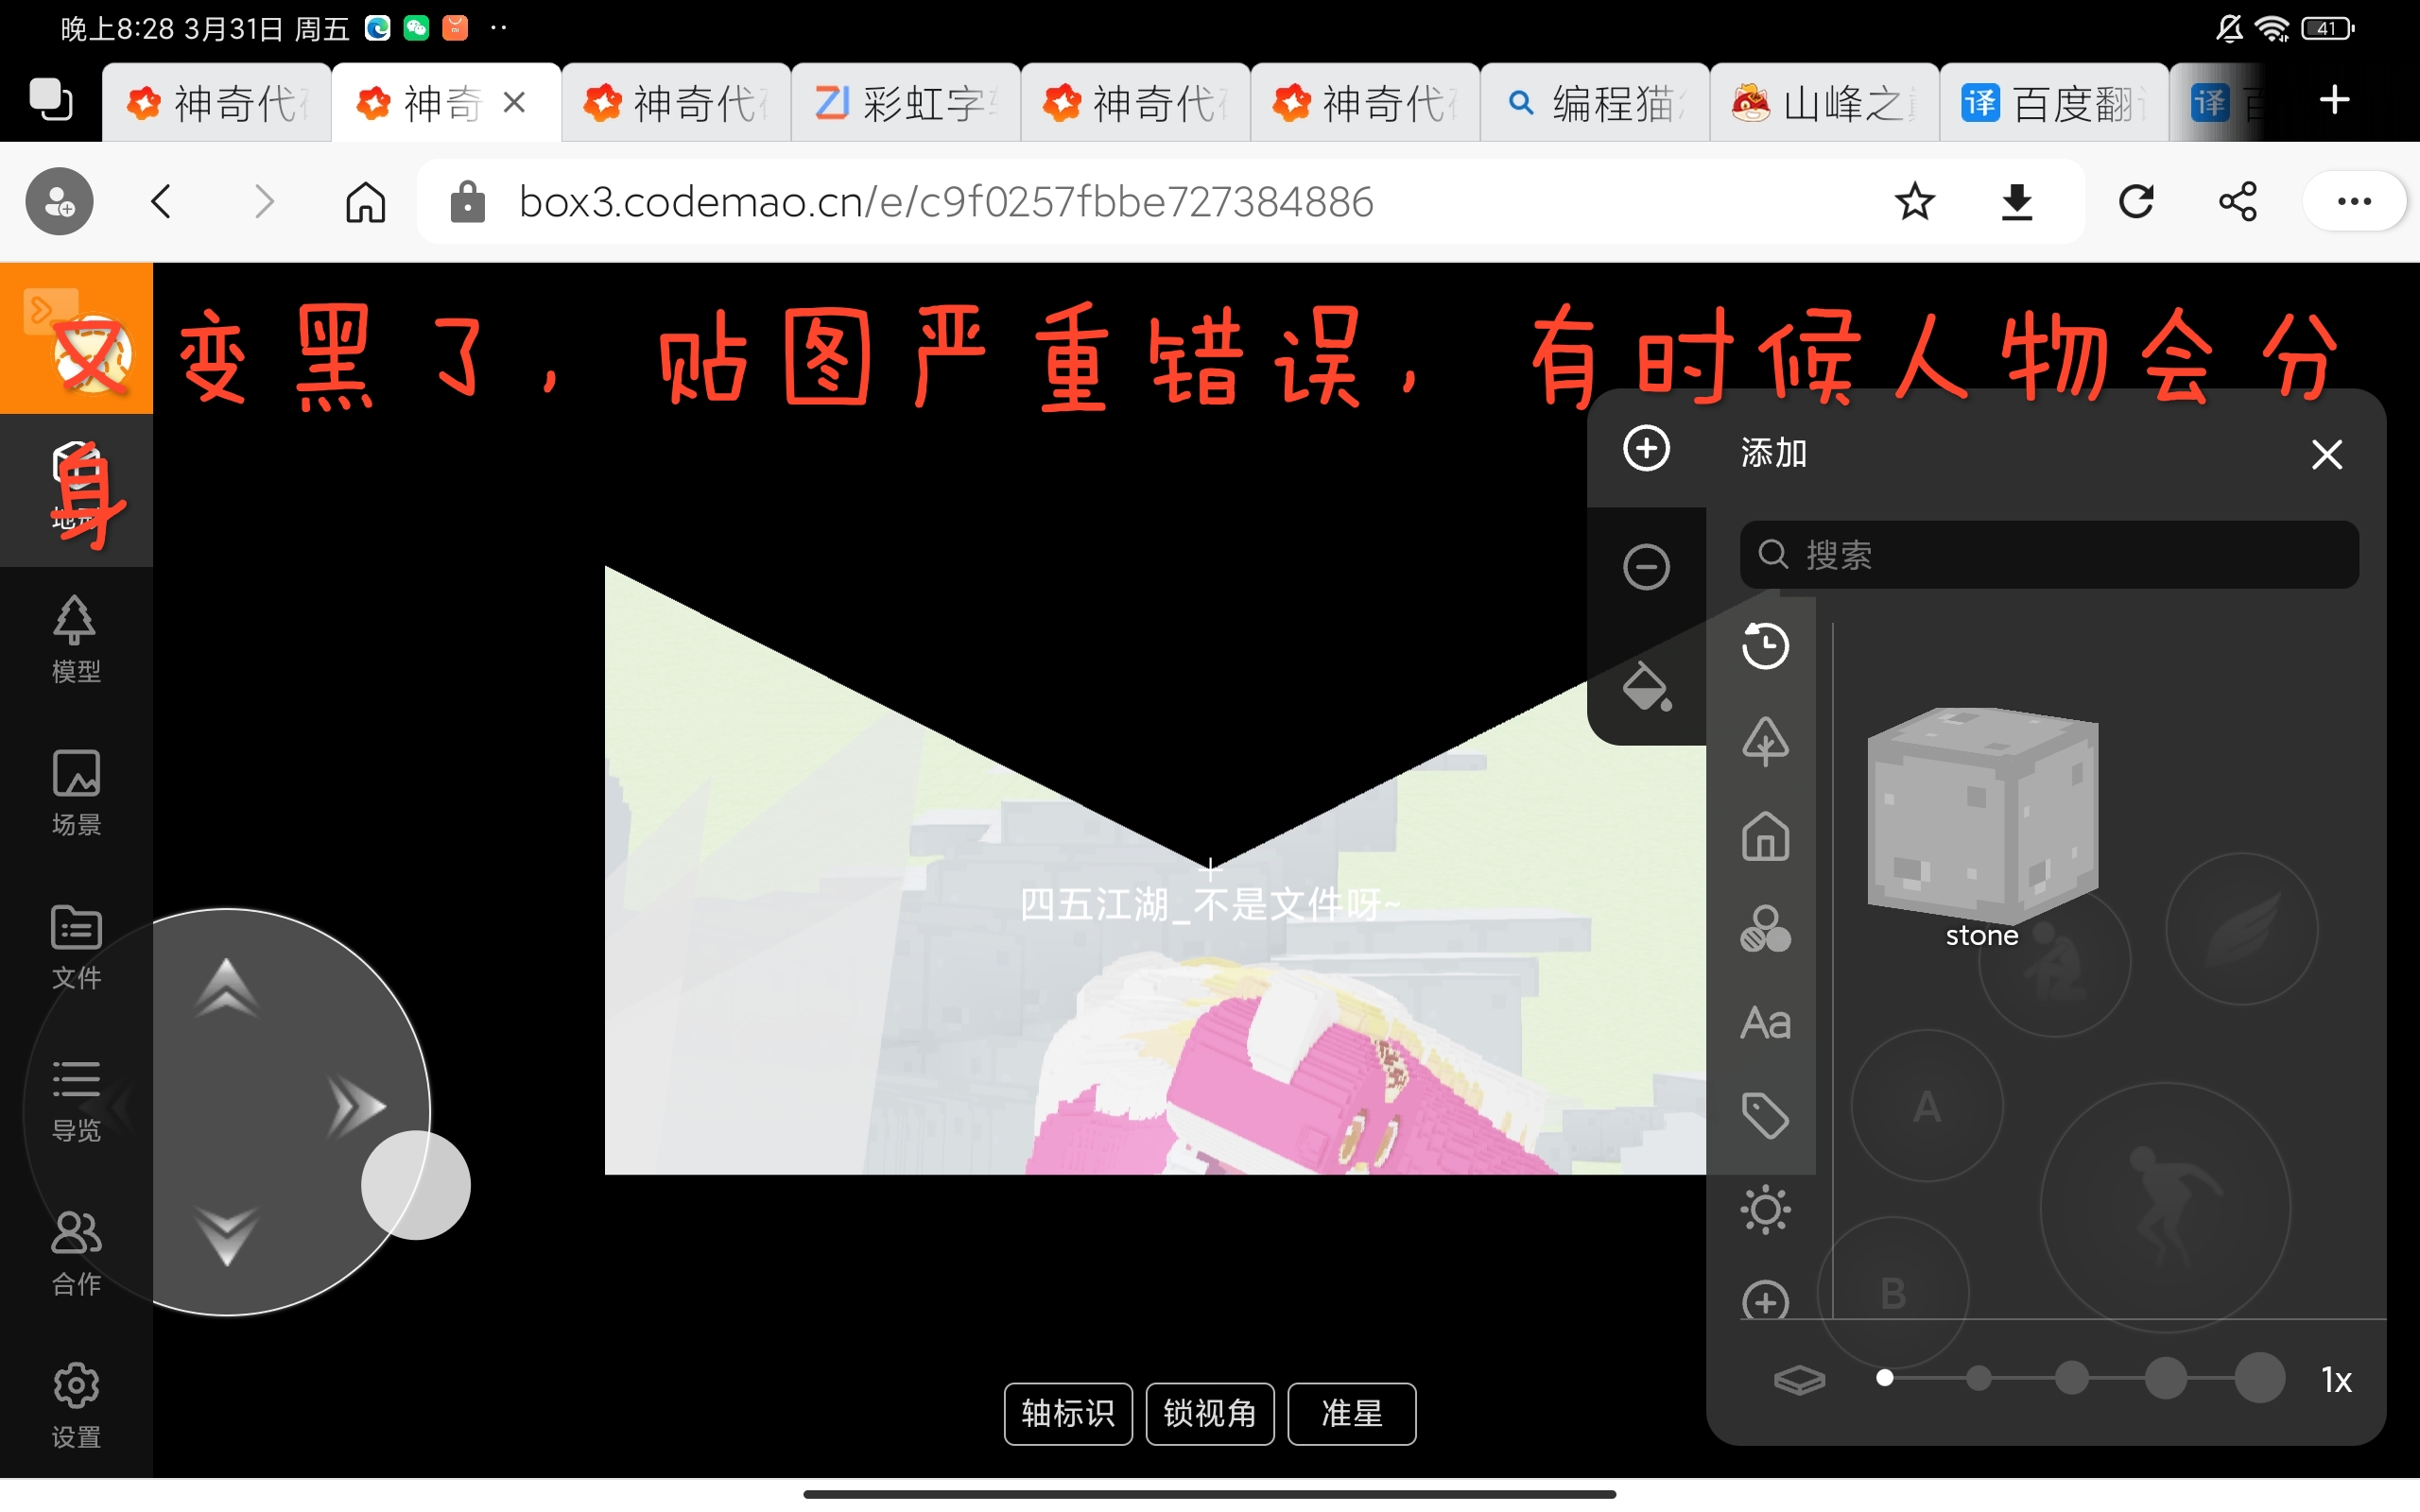This screenshot has width=2420, height=1512.
Task: Click the 1x brush size label
Action: pyautogui.click(x=2336, y=1380)
